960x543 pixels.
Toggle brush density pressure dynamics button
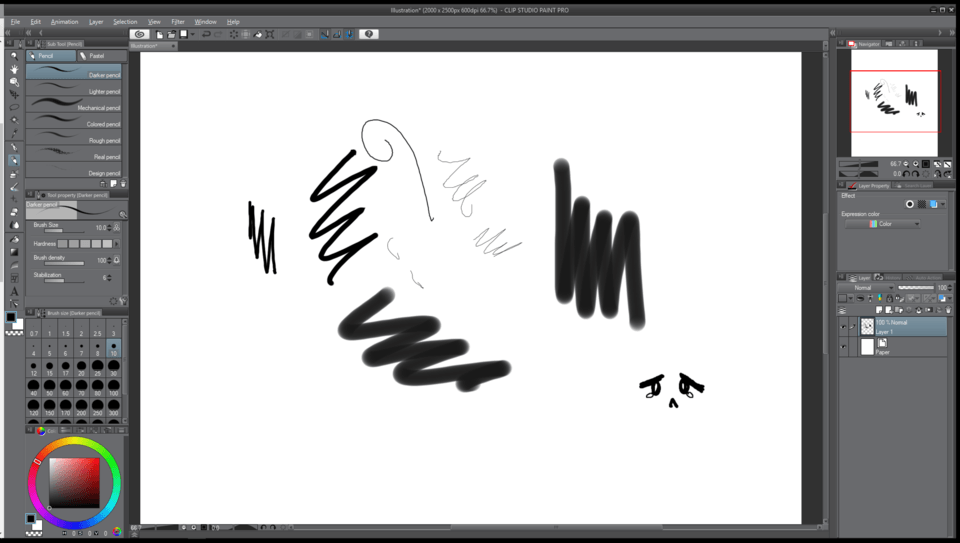(x=116, y=260)
